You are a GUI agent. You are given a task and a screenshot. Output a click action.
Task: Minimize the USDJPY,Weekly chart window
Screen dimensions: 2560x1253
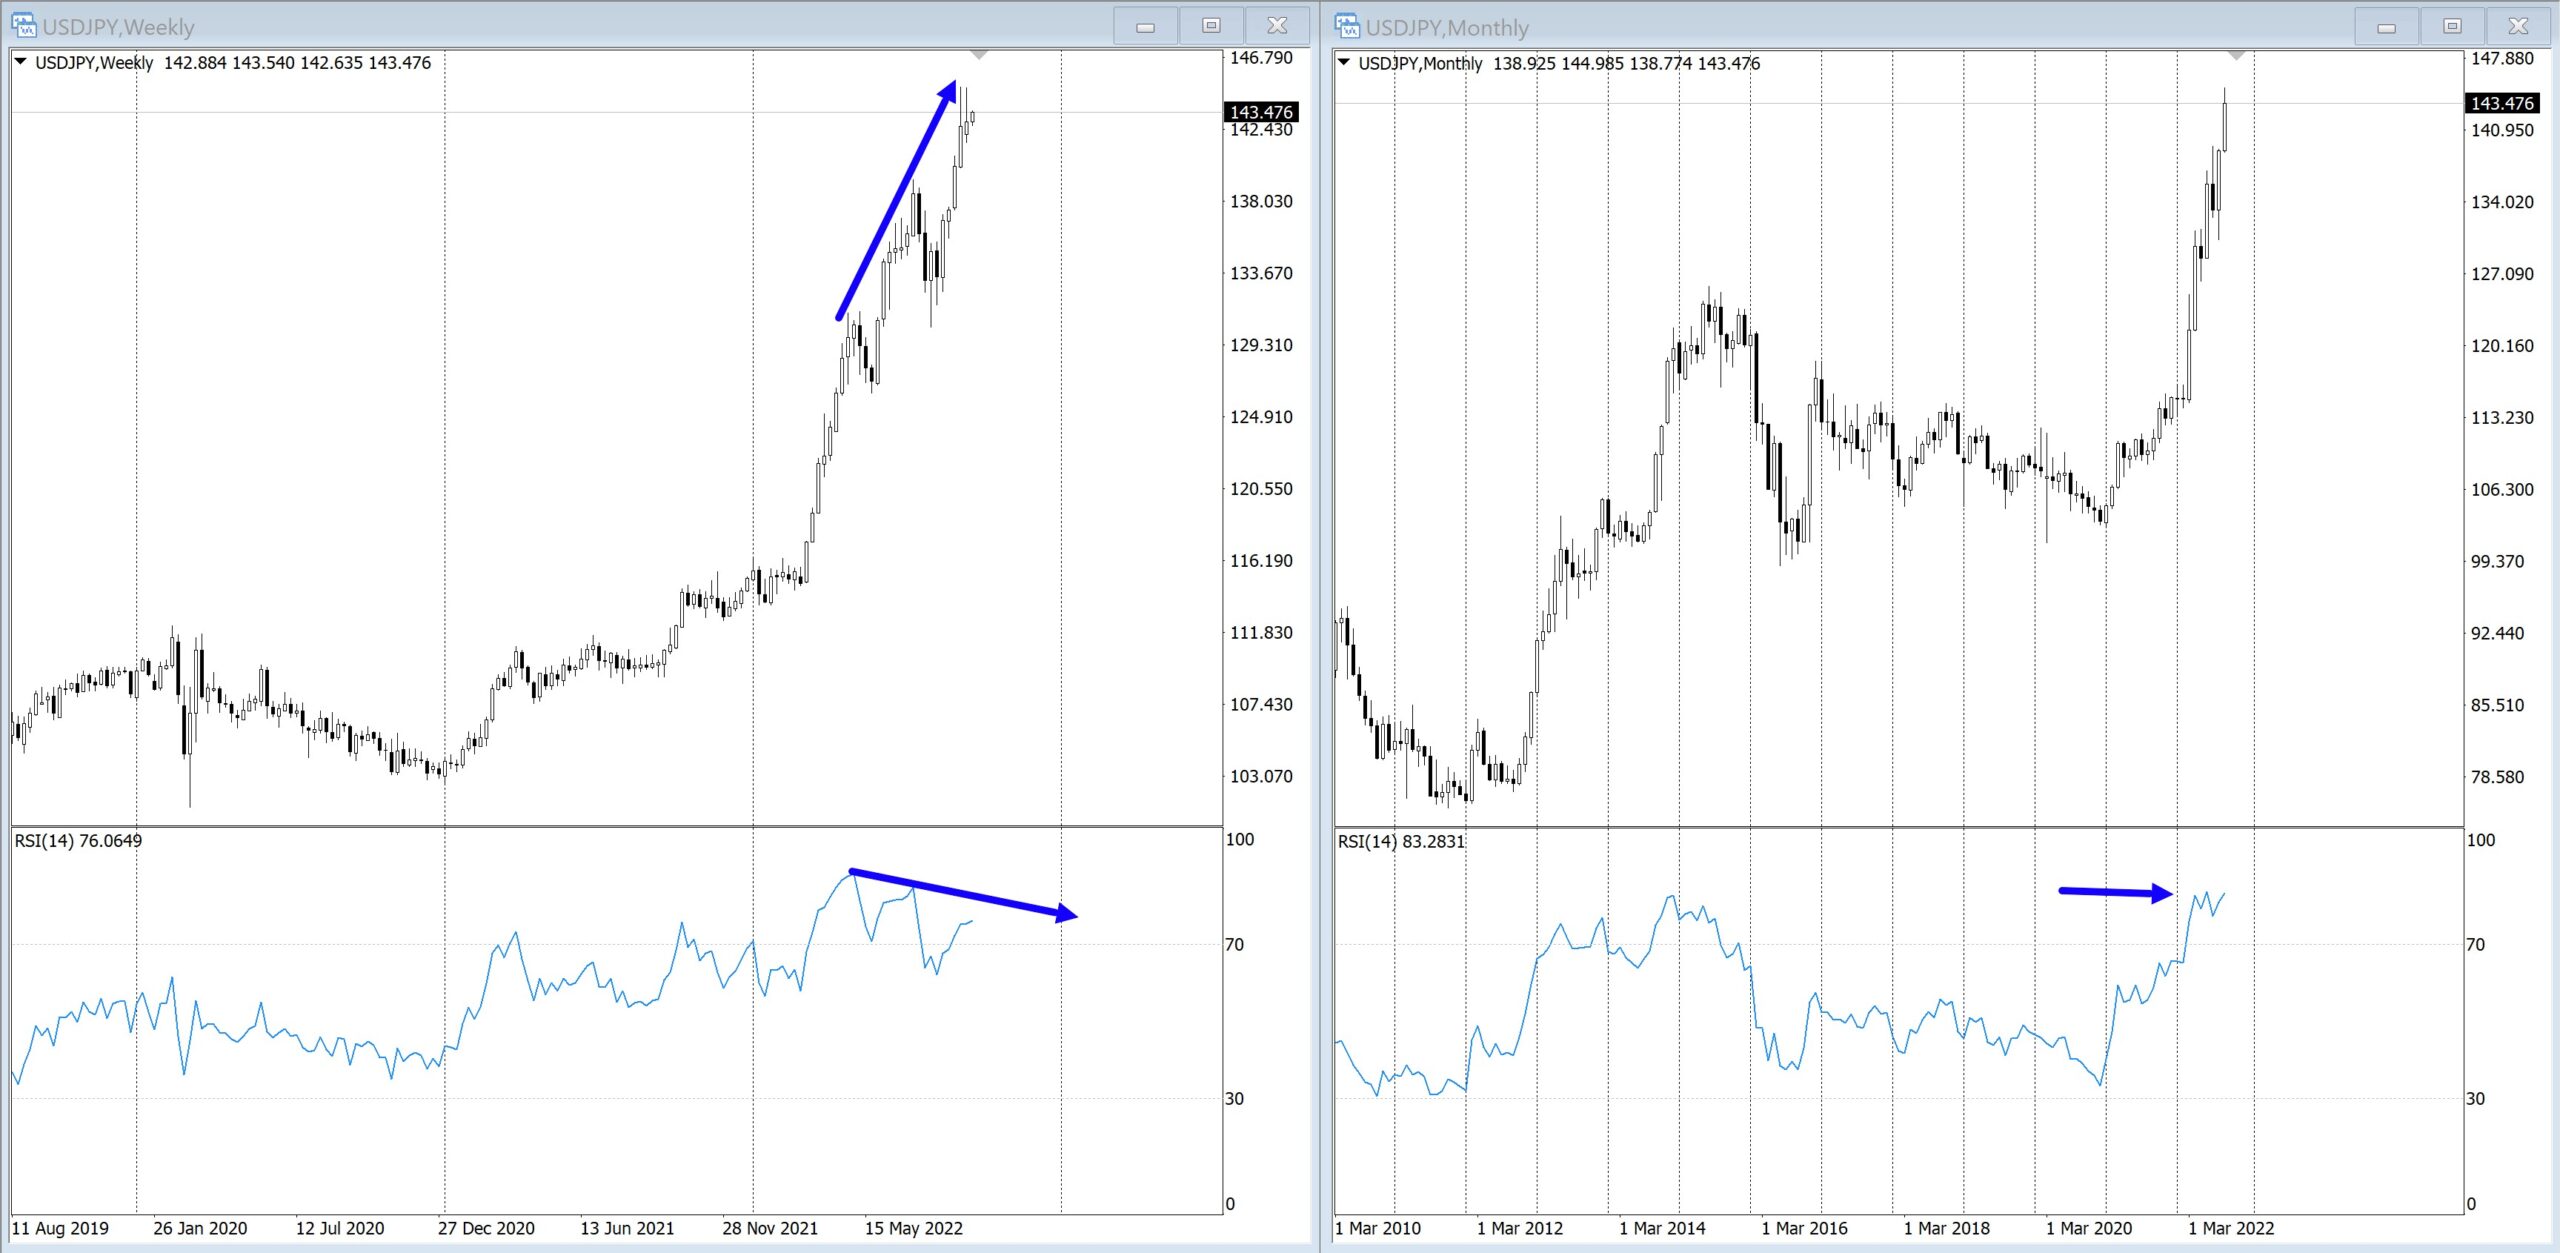[x=1146, y=27]
